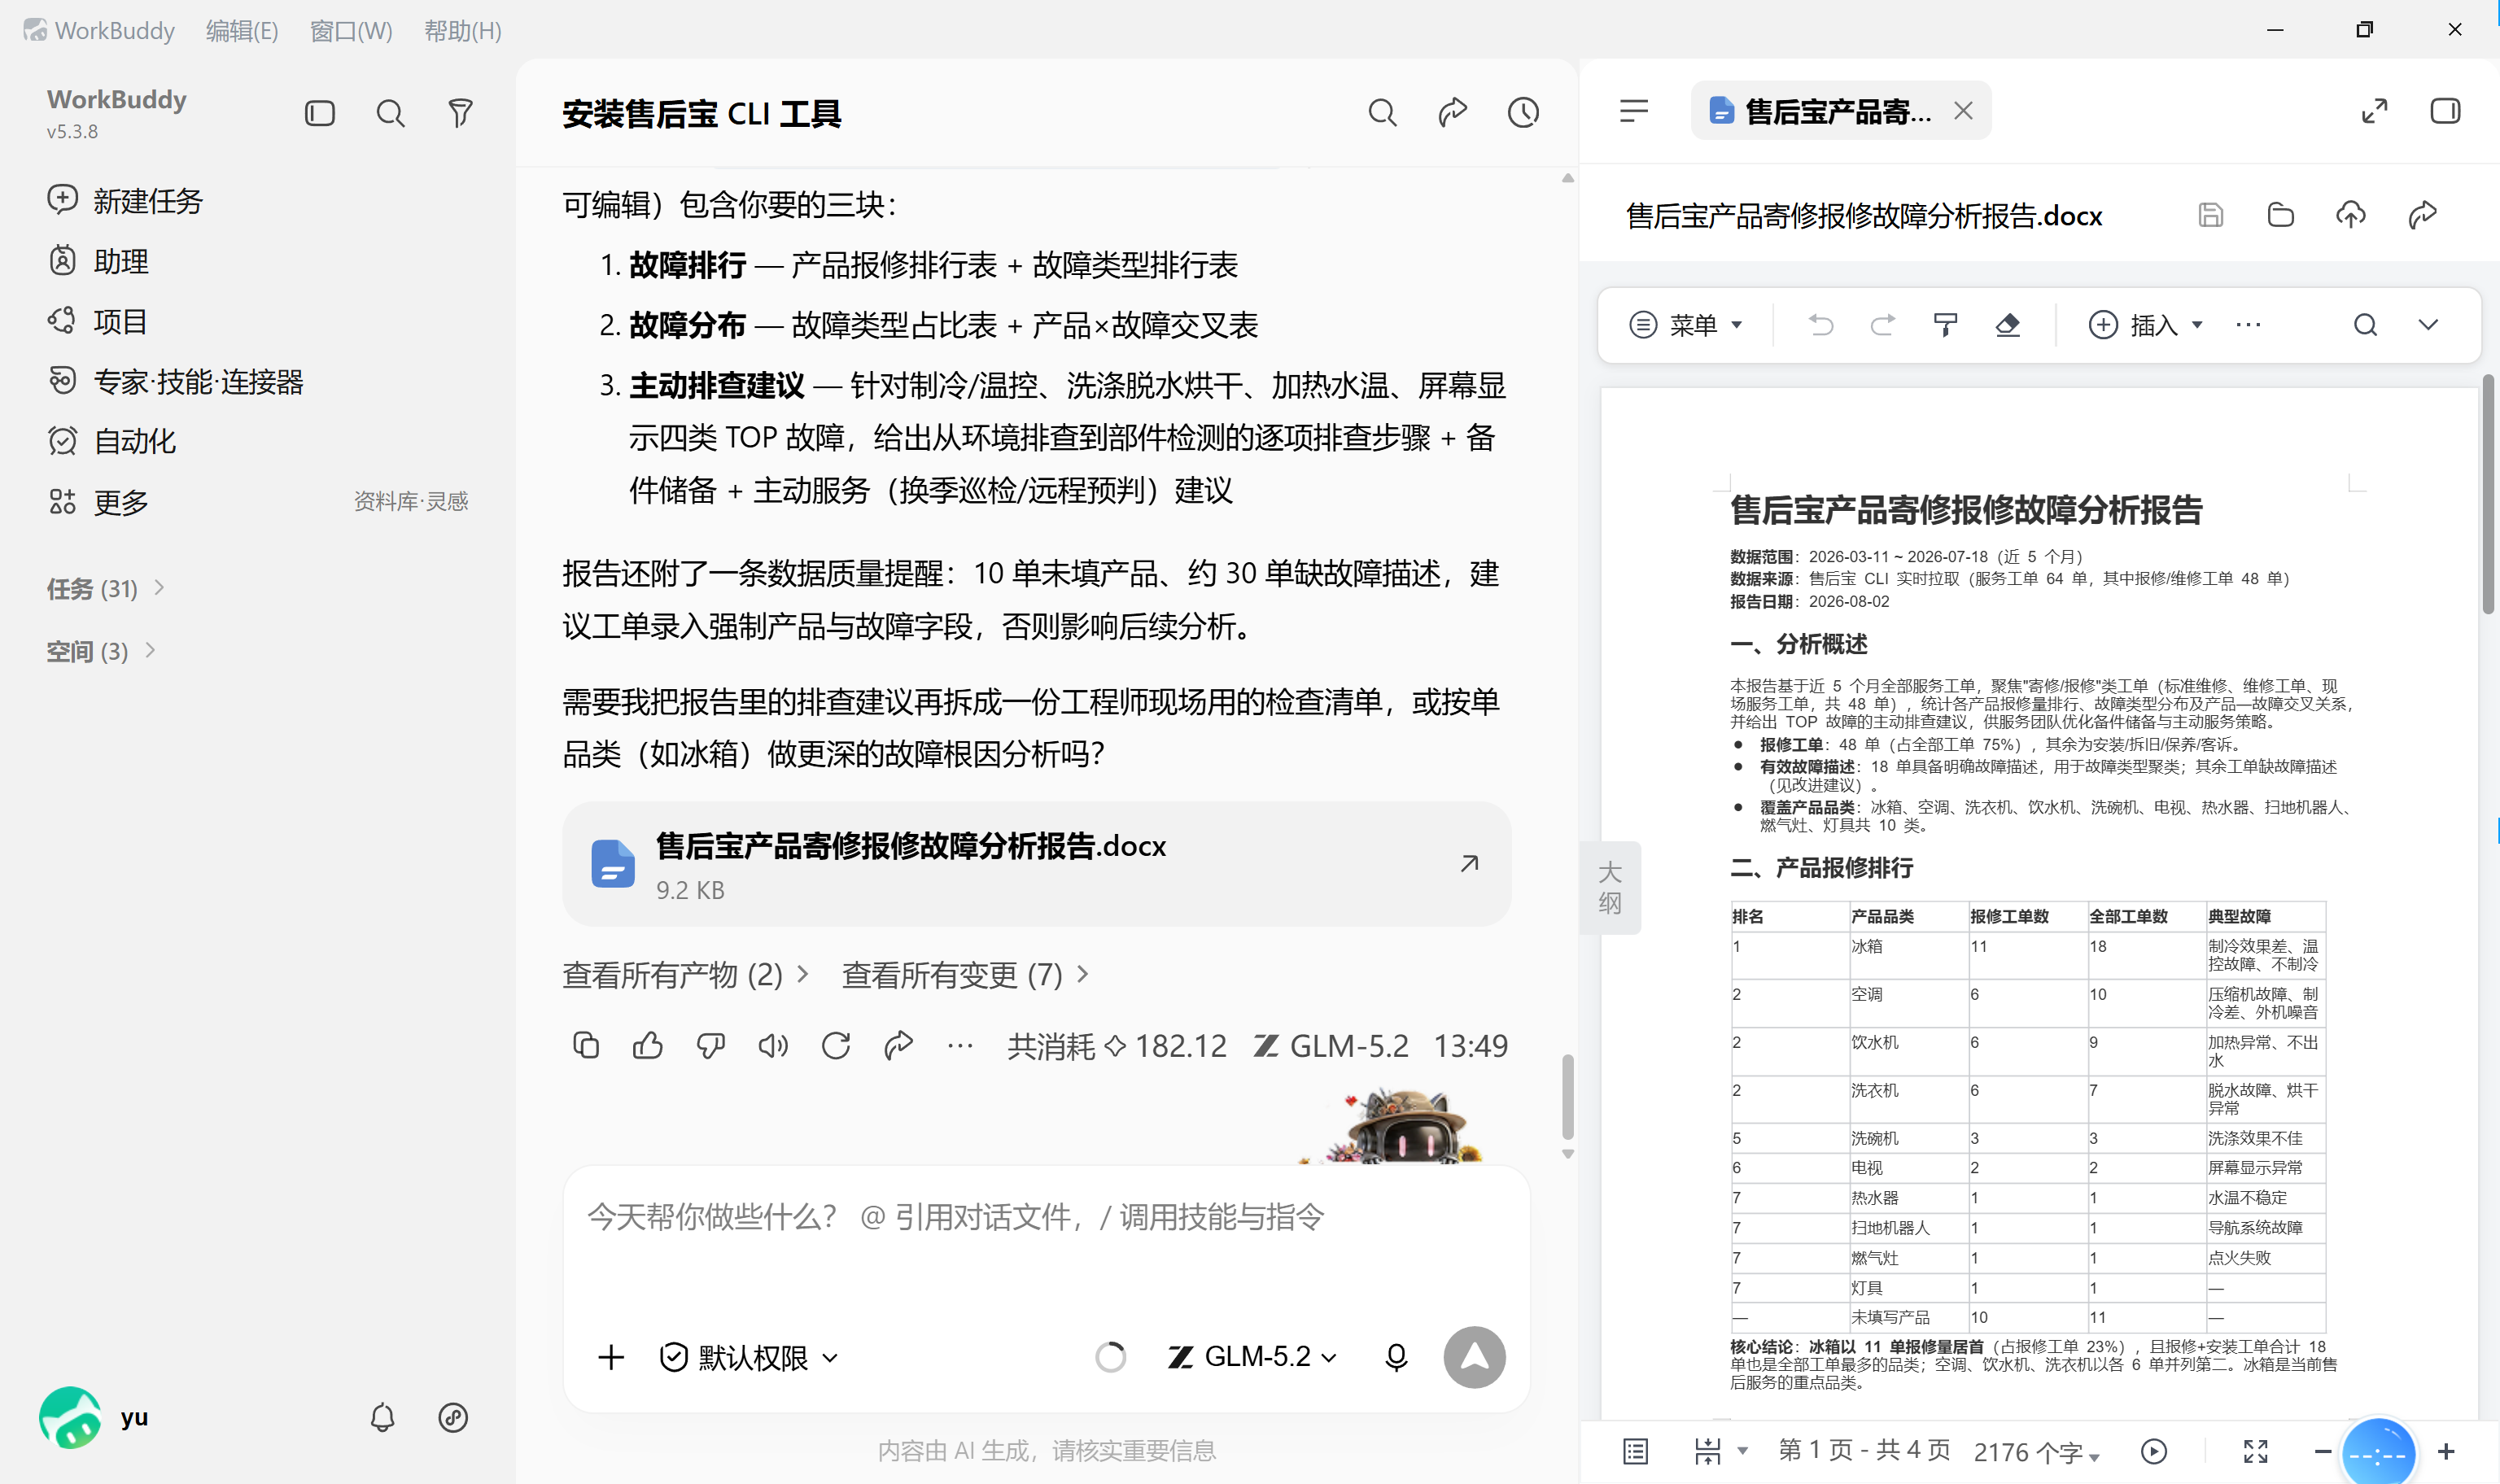2500x1484 pixels.
Task: Click the chat scrollbar thumb
Action: pos(1567,1096)
